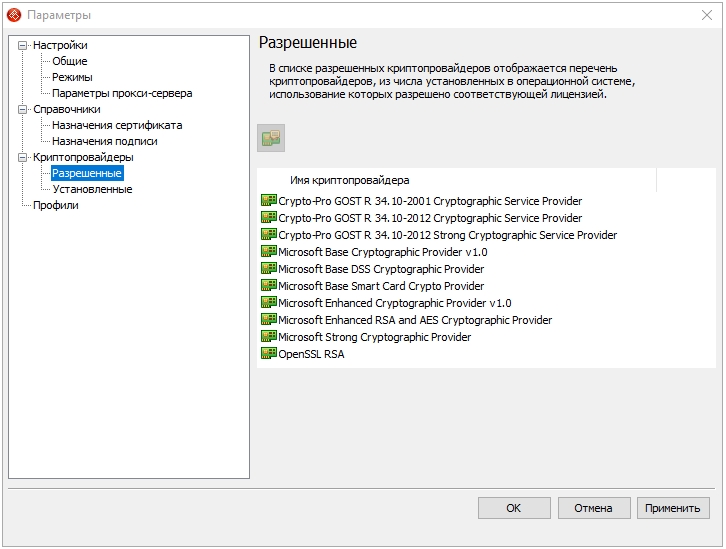The image size is (726, 549).
Task: Select row Microsoft Enhanced Cryptographic Provider v1.0
Action: point(386,303)
